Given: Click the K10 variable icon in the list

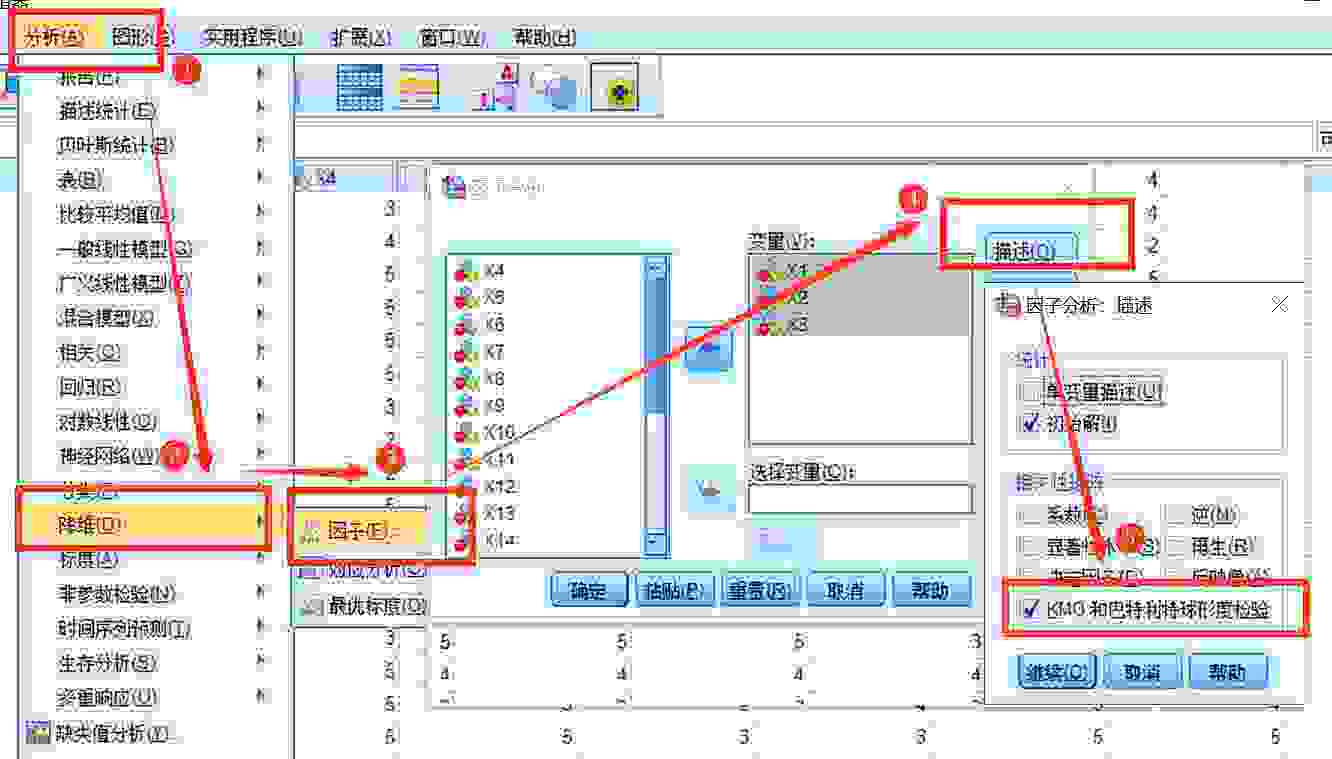Looking at the screenshot, I should click(x=465, y=433).
